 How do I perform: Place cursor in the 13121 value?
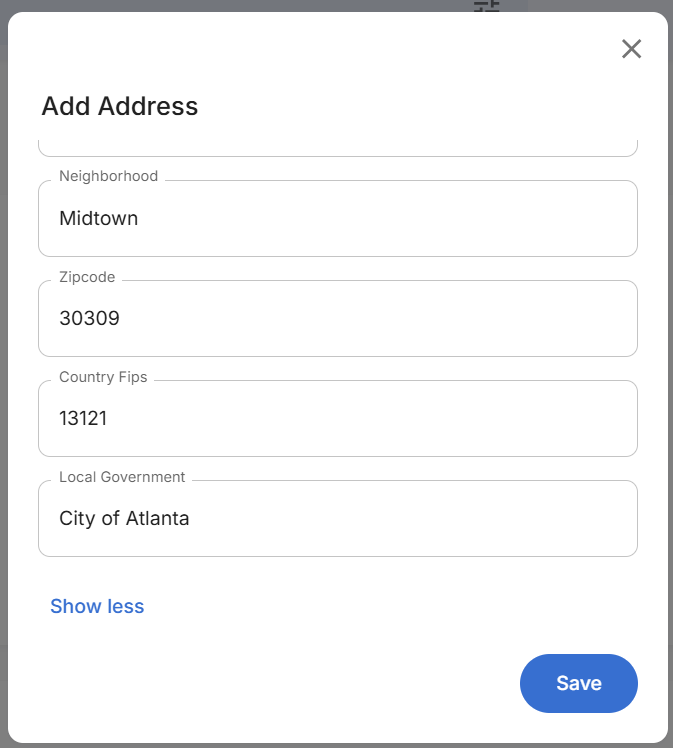(83, 418)
